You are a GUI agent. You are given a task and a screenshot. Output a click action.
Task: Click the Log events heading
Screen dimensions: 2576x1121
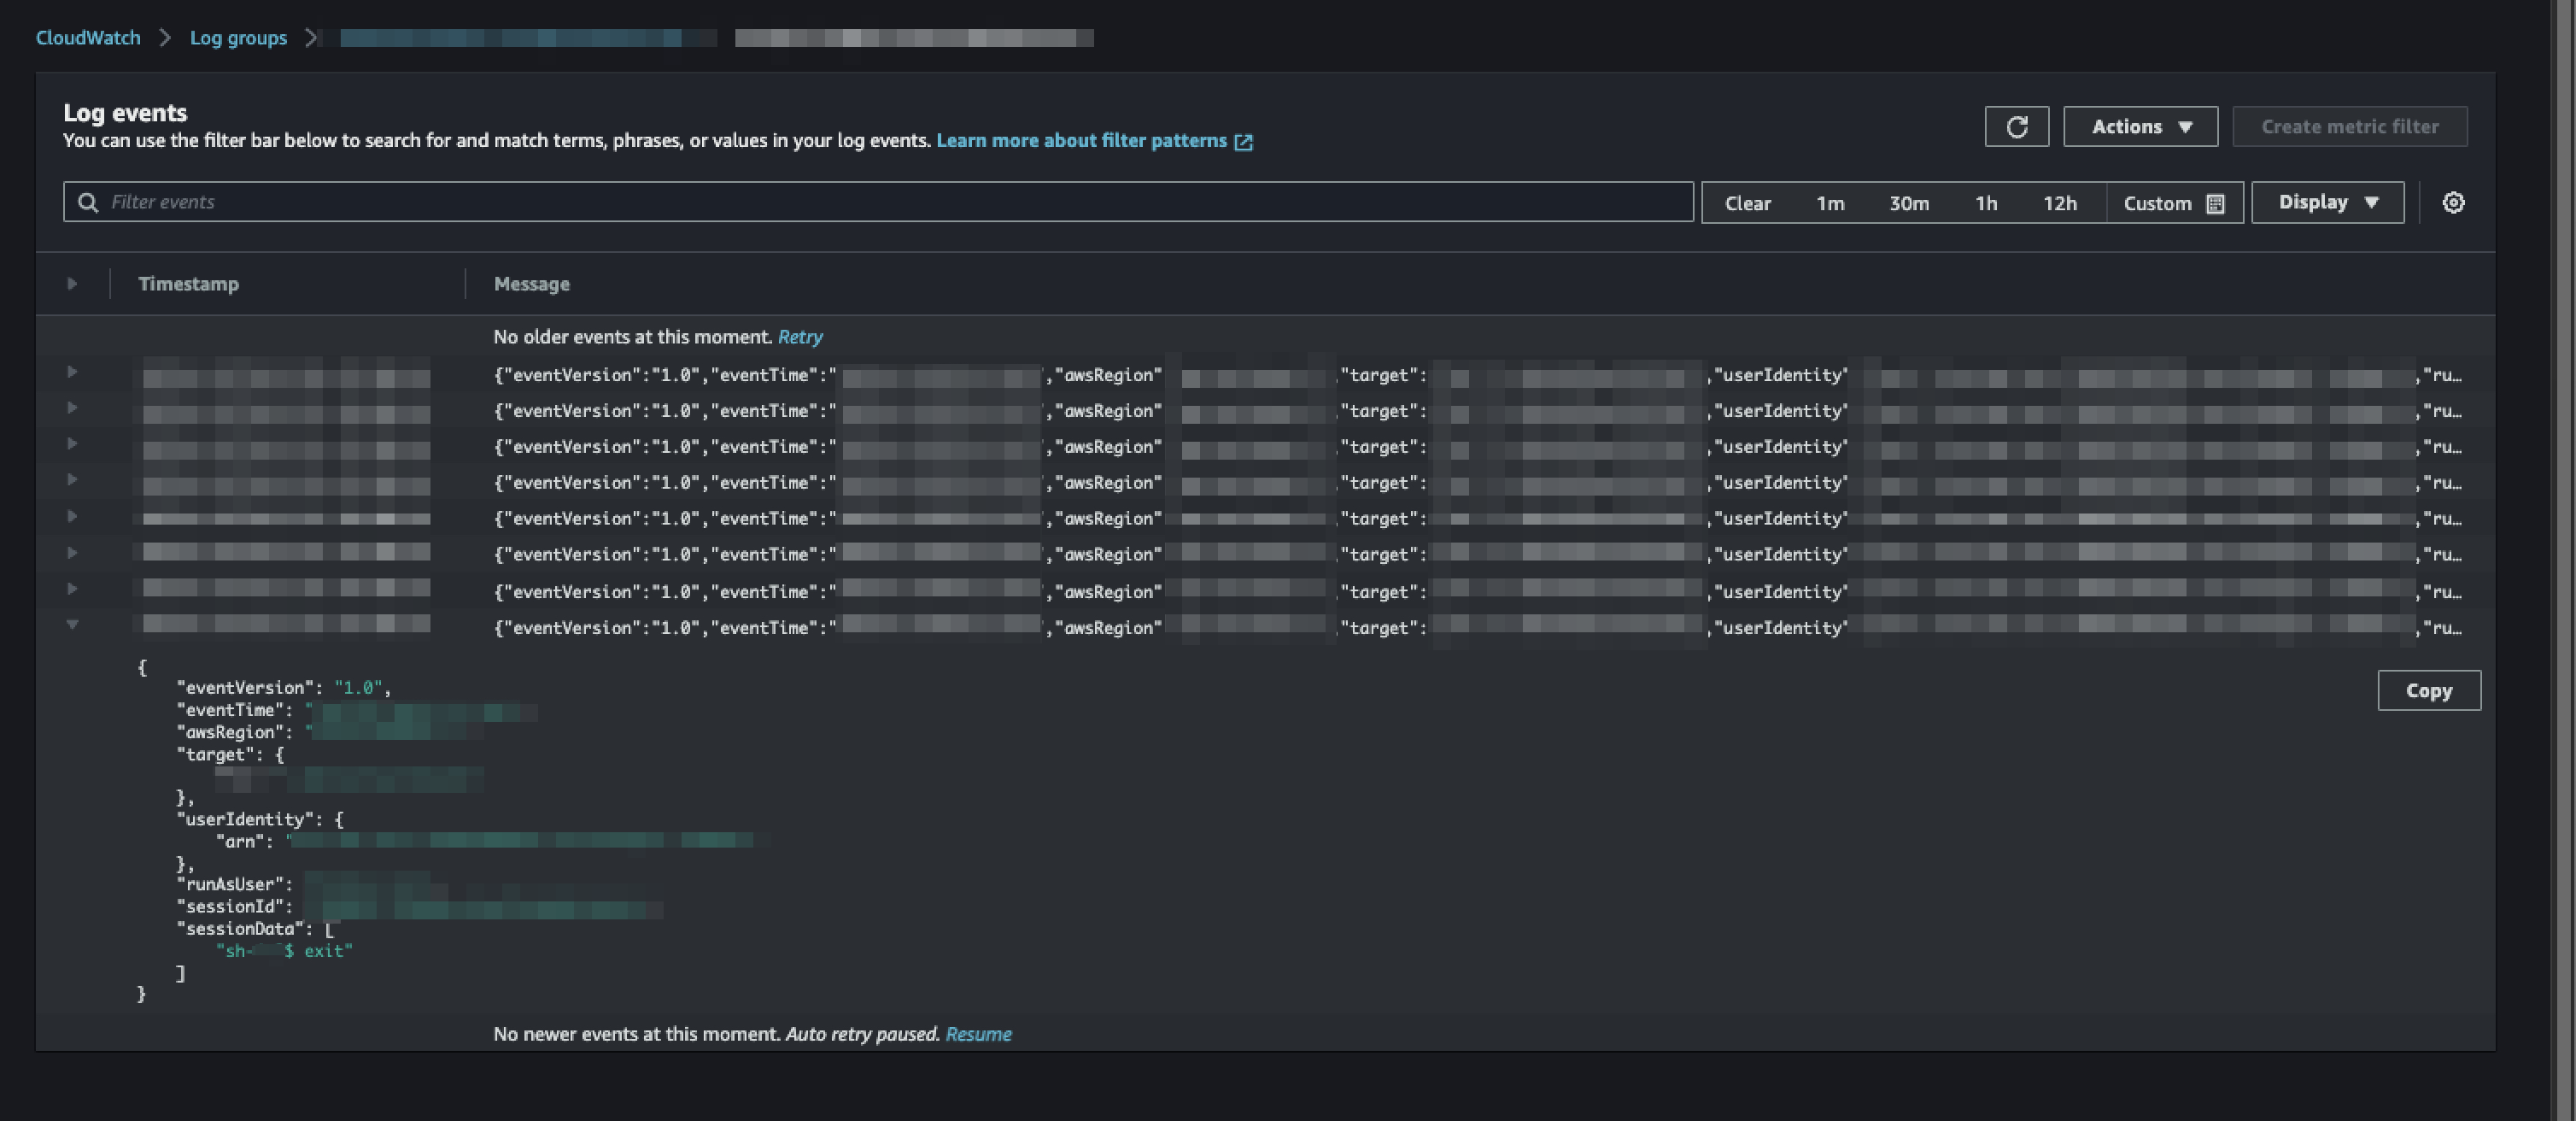pyautogui.click(x=125, y=113)
